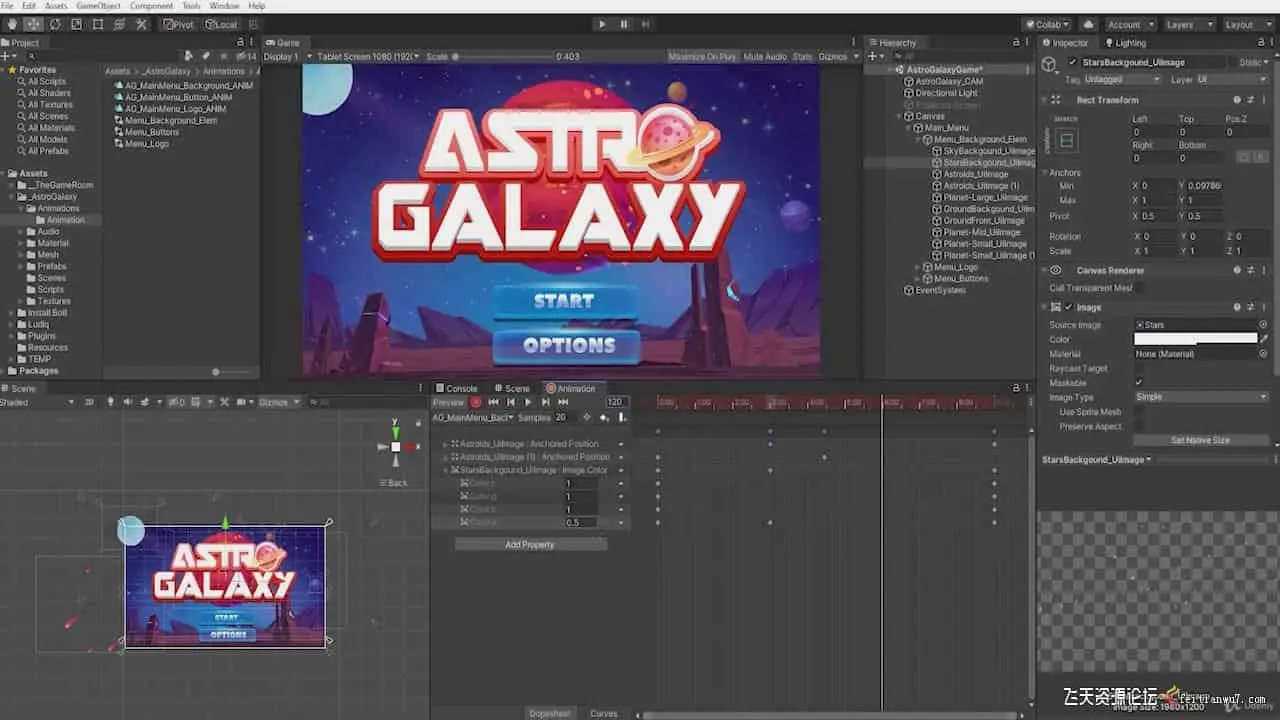The image size is (1280, 720).
Task: Click Mute Audio in Game view
Action: tap(766, 57)
